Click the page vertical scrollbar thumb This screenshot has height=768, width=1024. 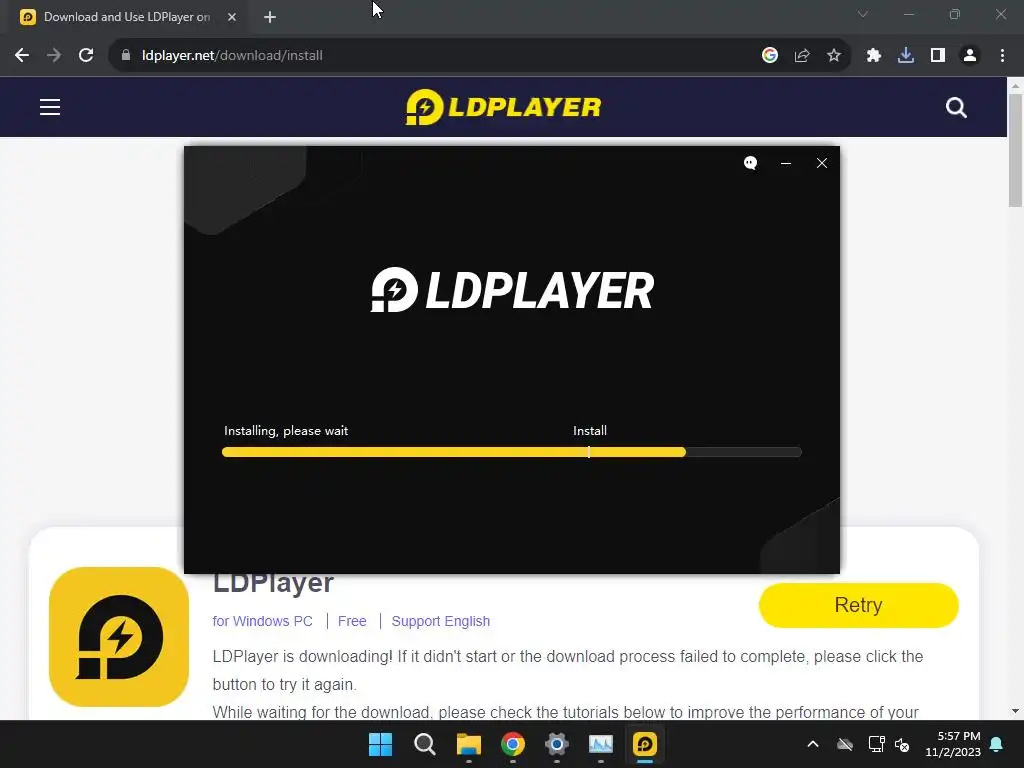click(x=1015, y=150)
